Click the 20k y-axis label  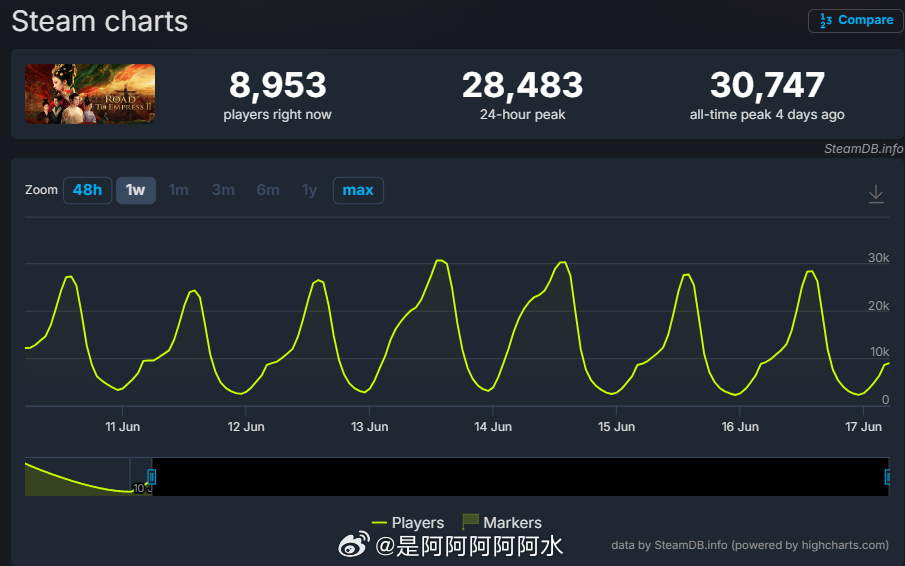(878, 306)
